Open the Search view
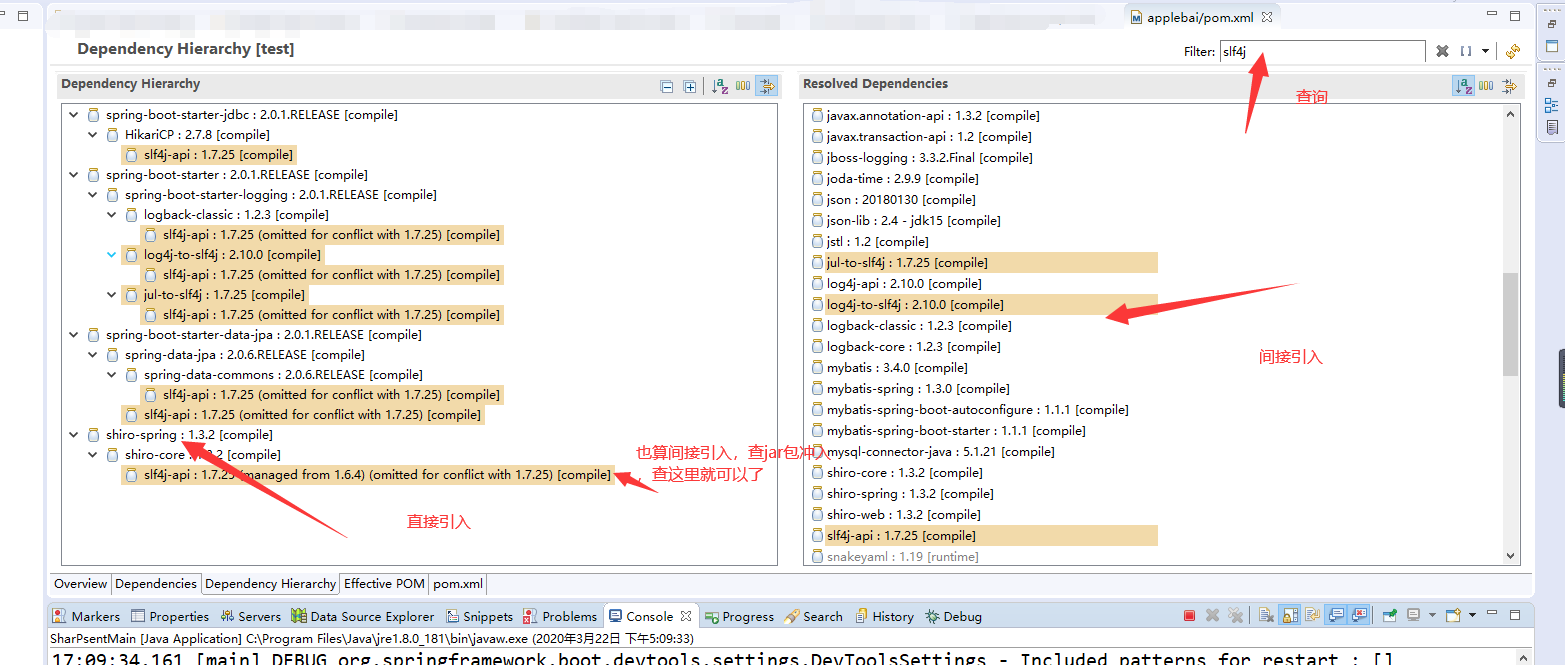This screenshot has width=1565, height=665. pyautogui.click(x=813, y=617)
